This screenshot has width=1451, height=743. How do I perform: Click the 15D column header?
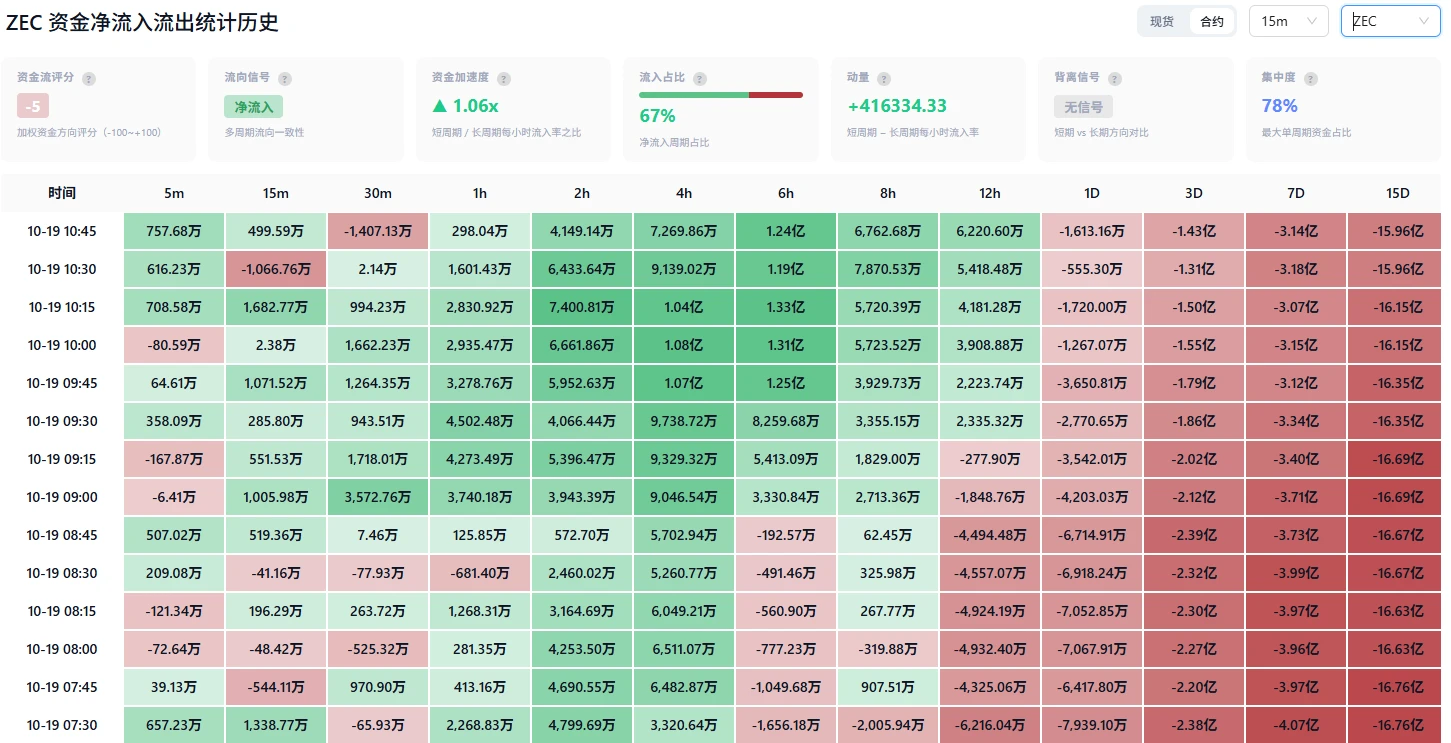pyautogui.click(x=1398, y=193)
